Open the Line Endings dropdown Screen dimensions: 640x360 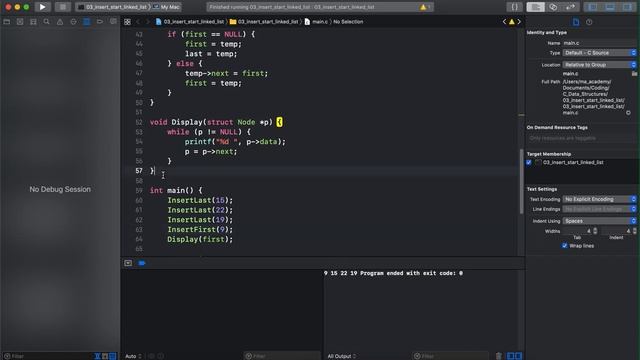pos(599,209)
